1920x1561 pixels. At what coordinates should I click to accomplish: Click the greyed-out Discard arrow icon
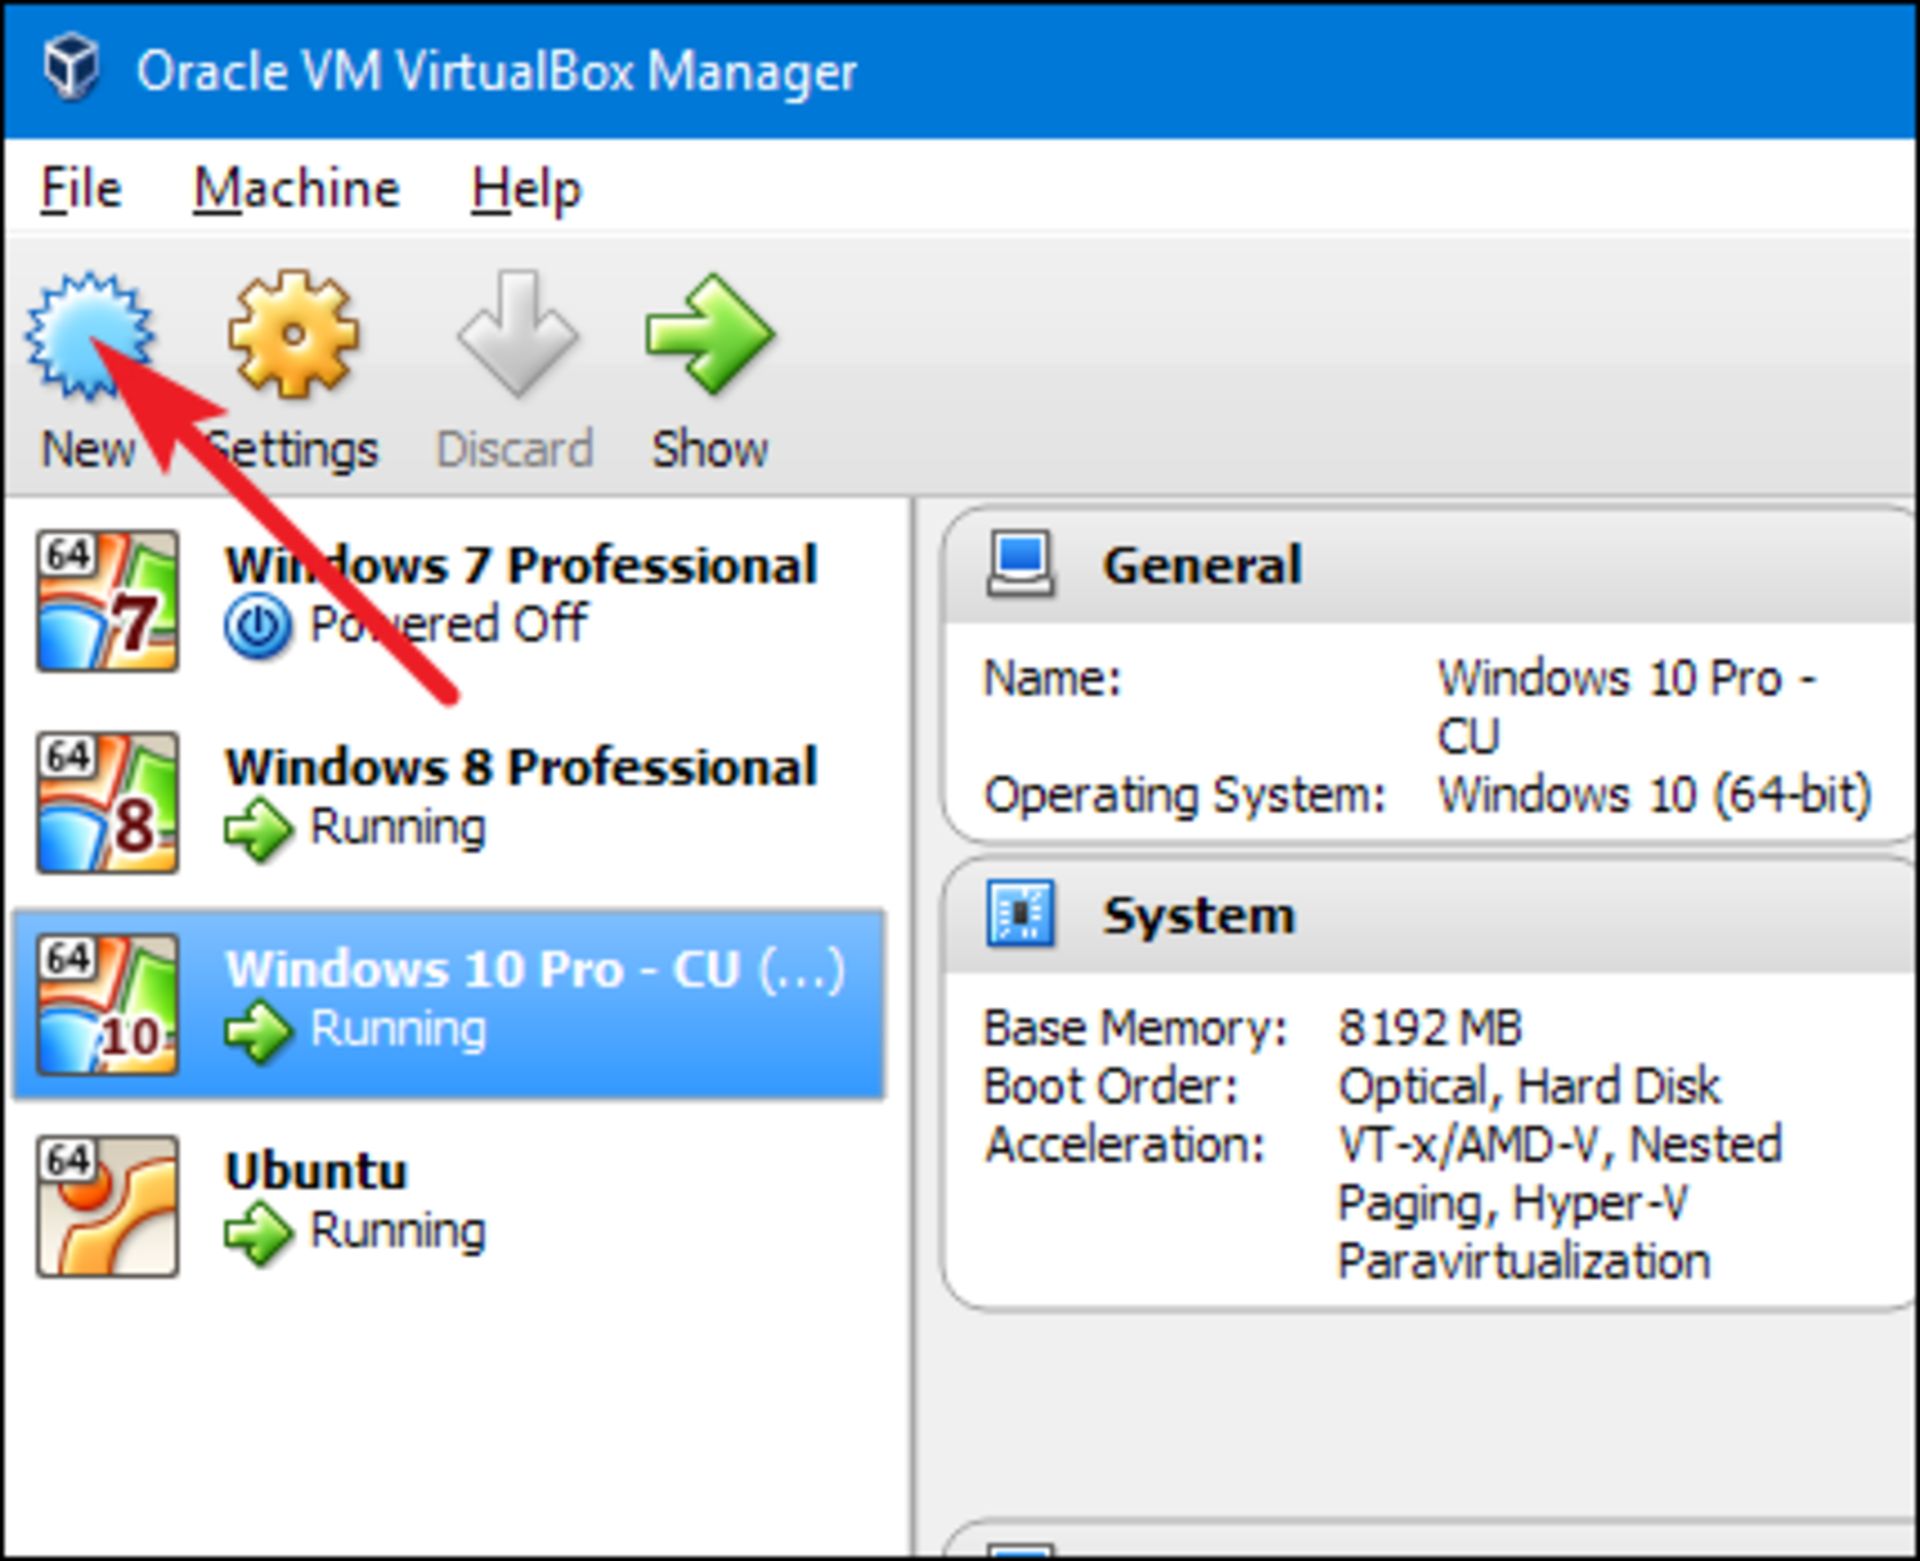[x=517, y=334]
